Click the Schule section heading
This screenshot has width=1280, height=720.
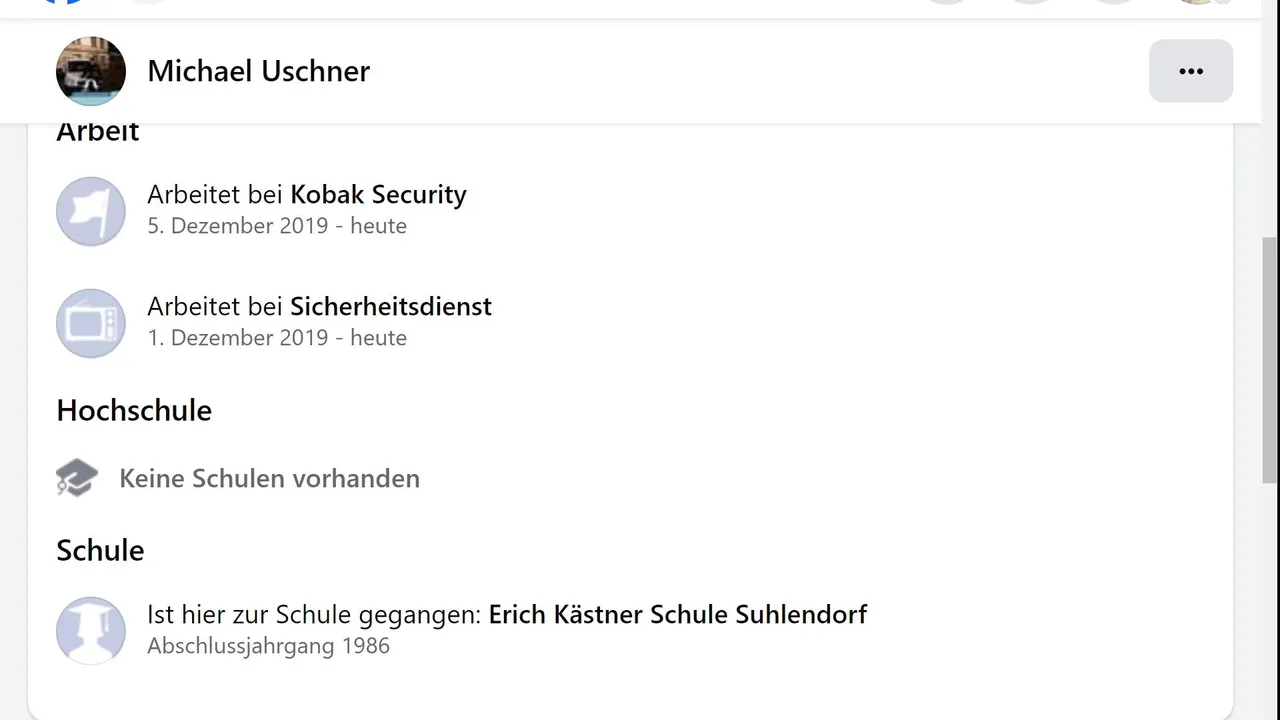(100, 550)
